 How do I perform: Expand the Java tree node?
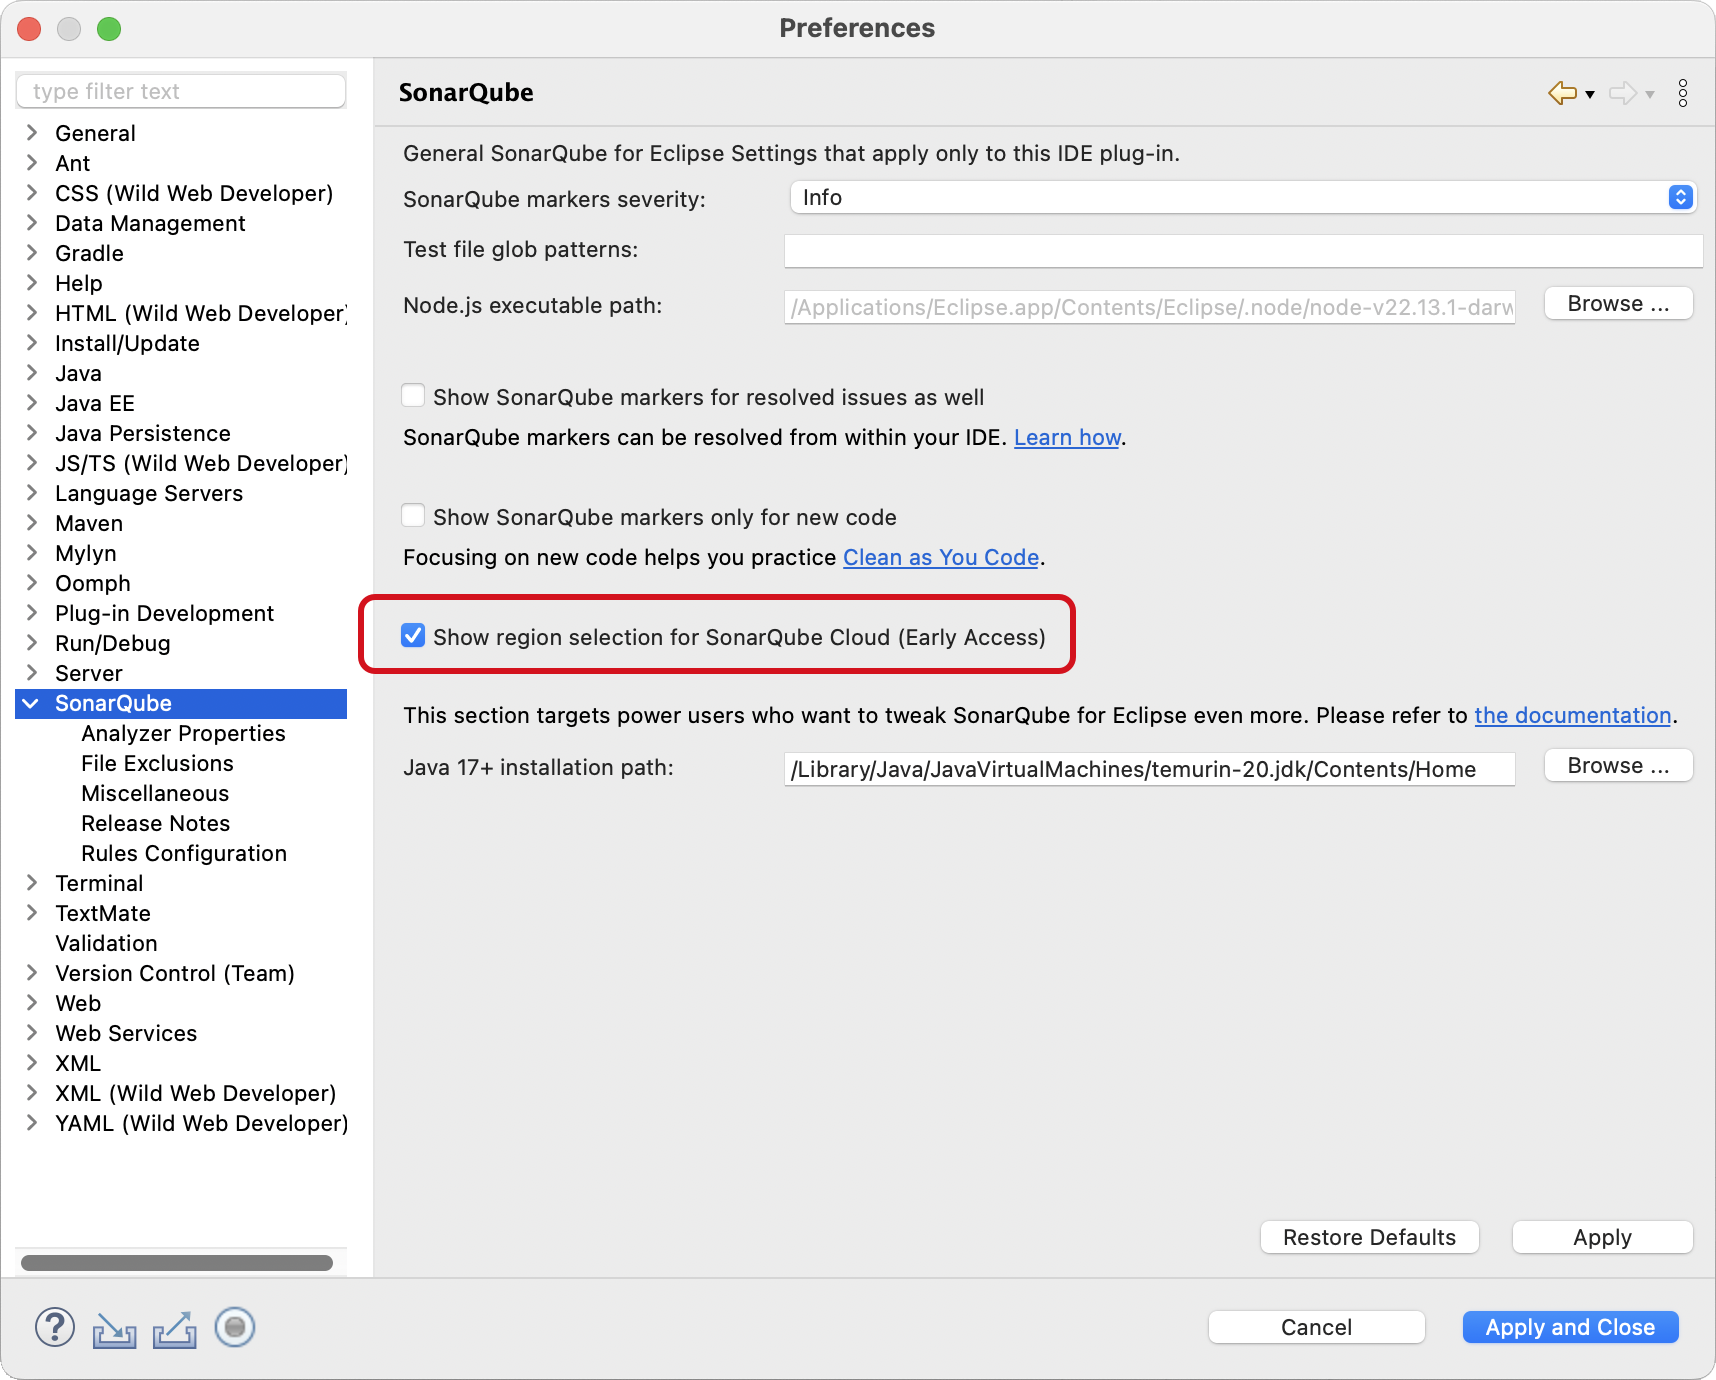coord(32,372)
